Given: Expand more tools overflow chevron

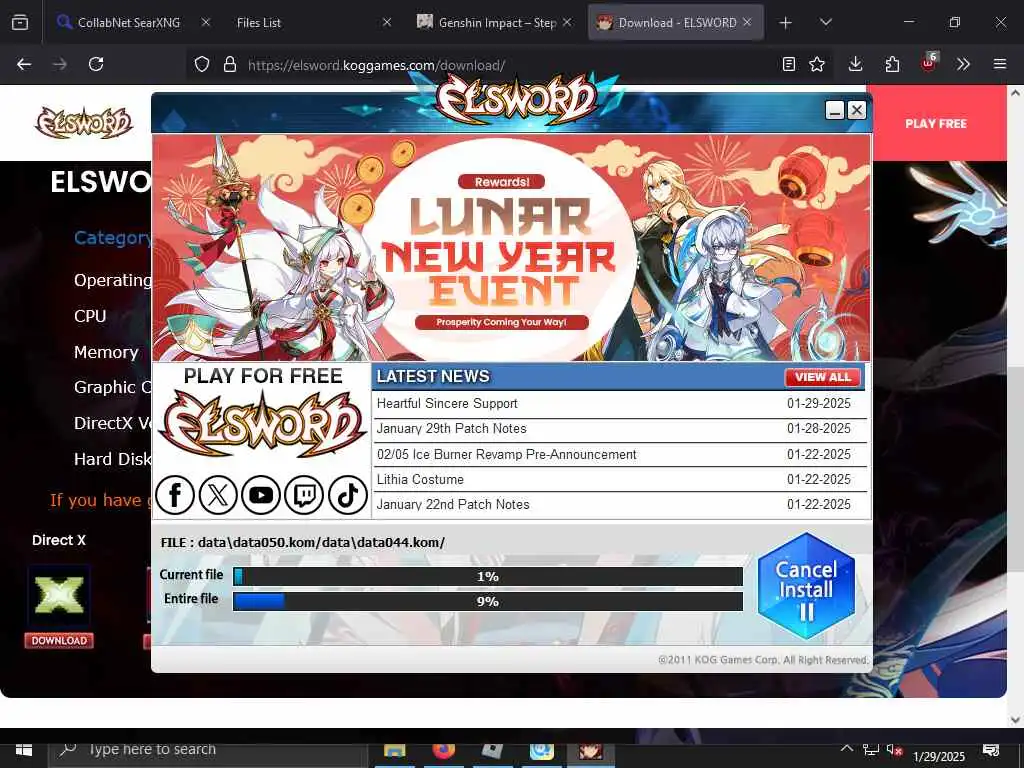Looking at the screenshot, I should [963, 64].
